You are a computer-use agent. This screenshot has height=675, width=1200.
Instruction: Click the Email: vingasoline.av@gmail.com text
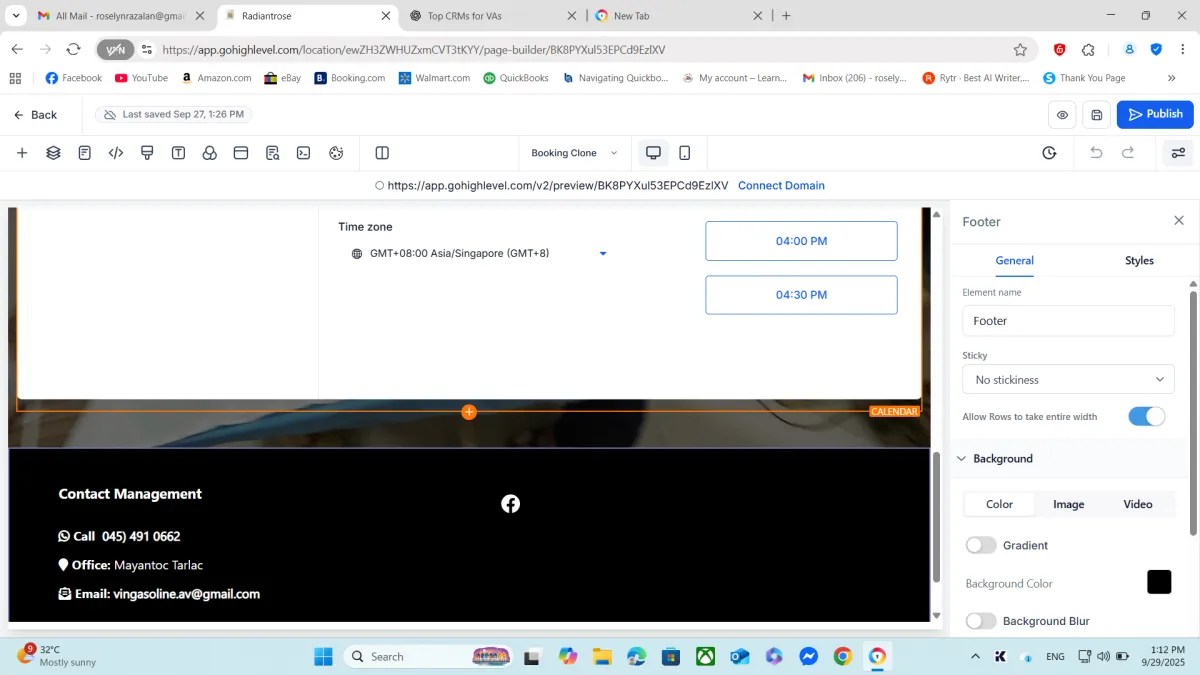pyautogui.click(x=160, y=594)
